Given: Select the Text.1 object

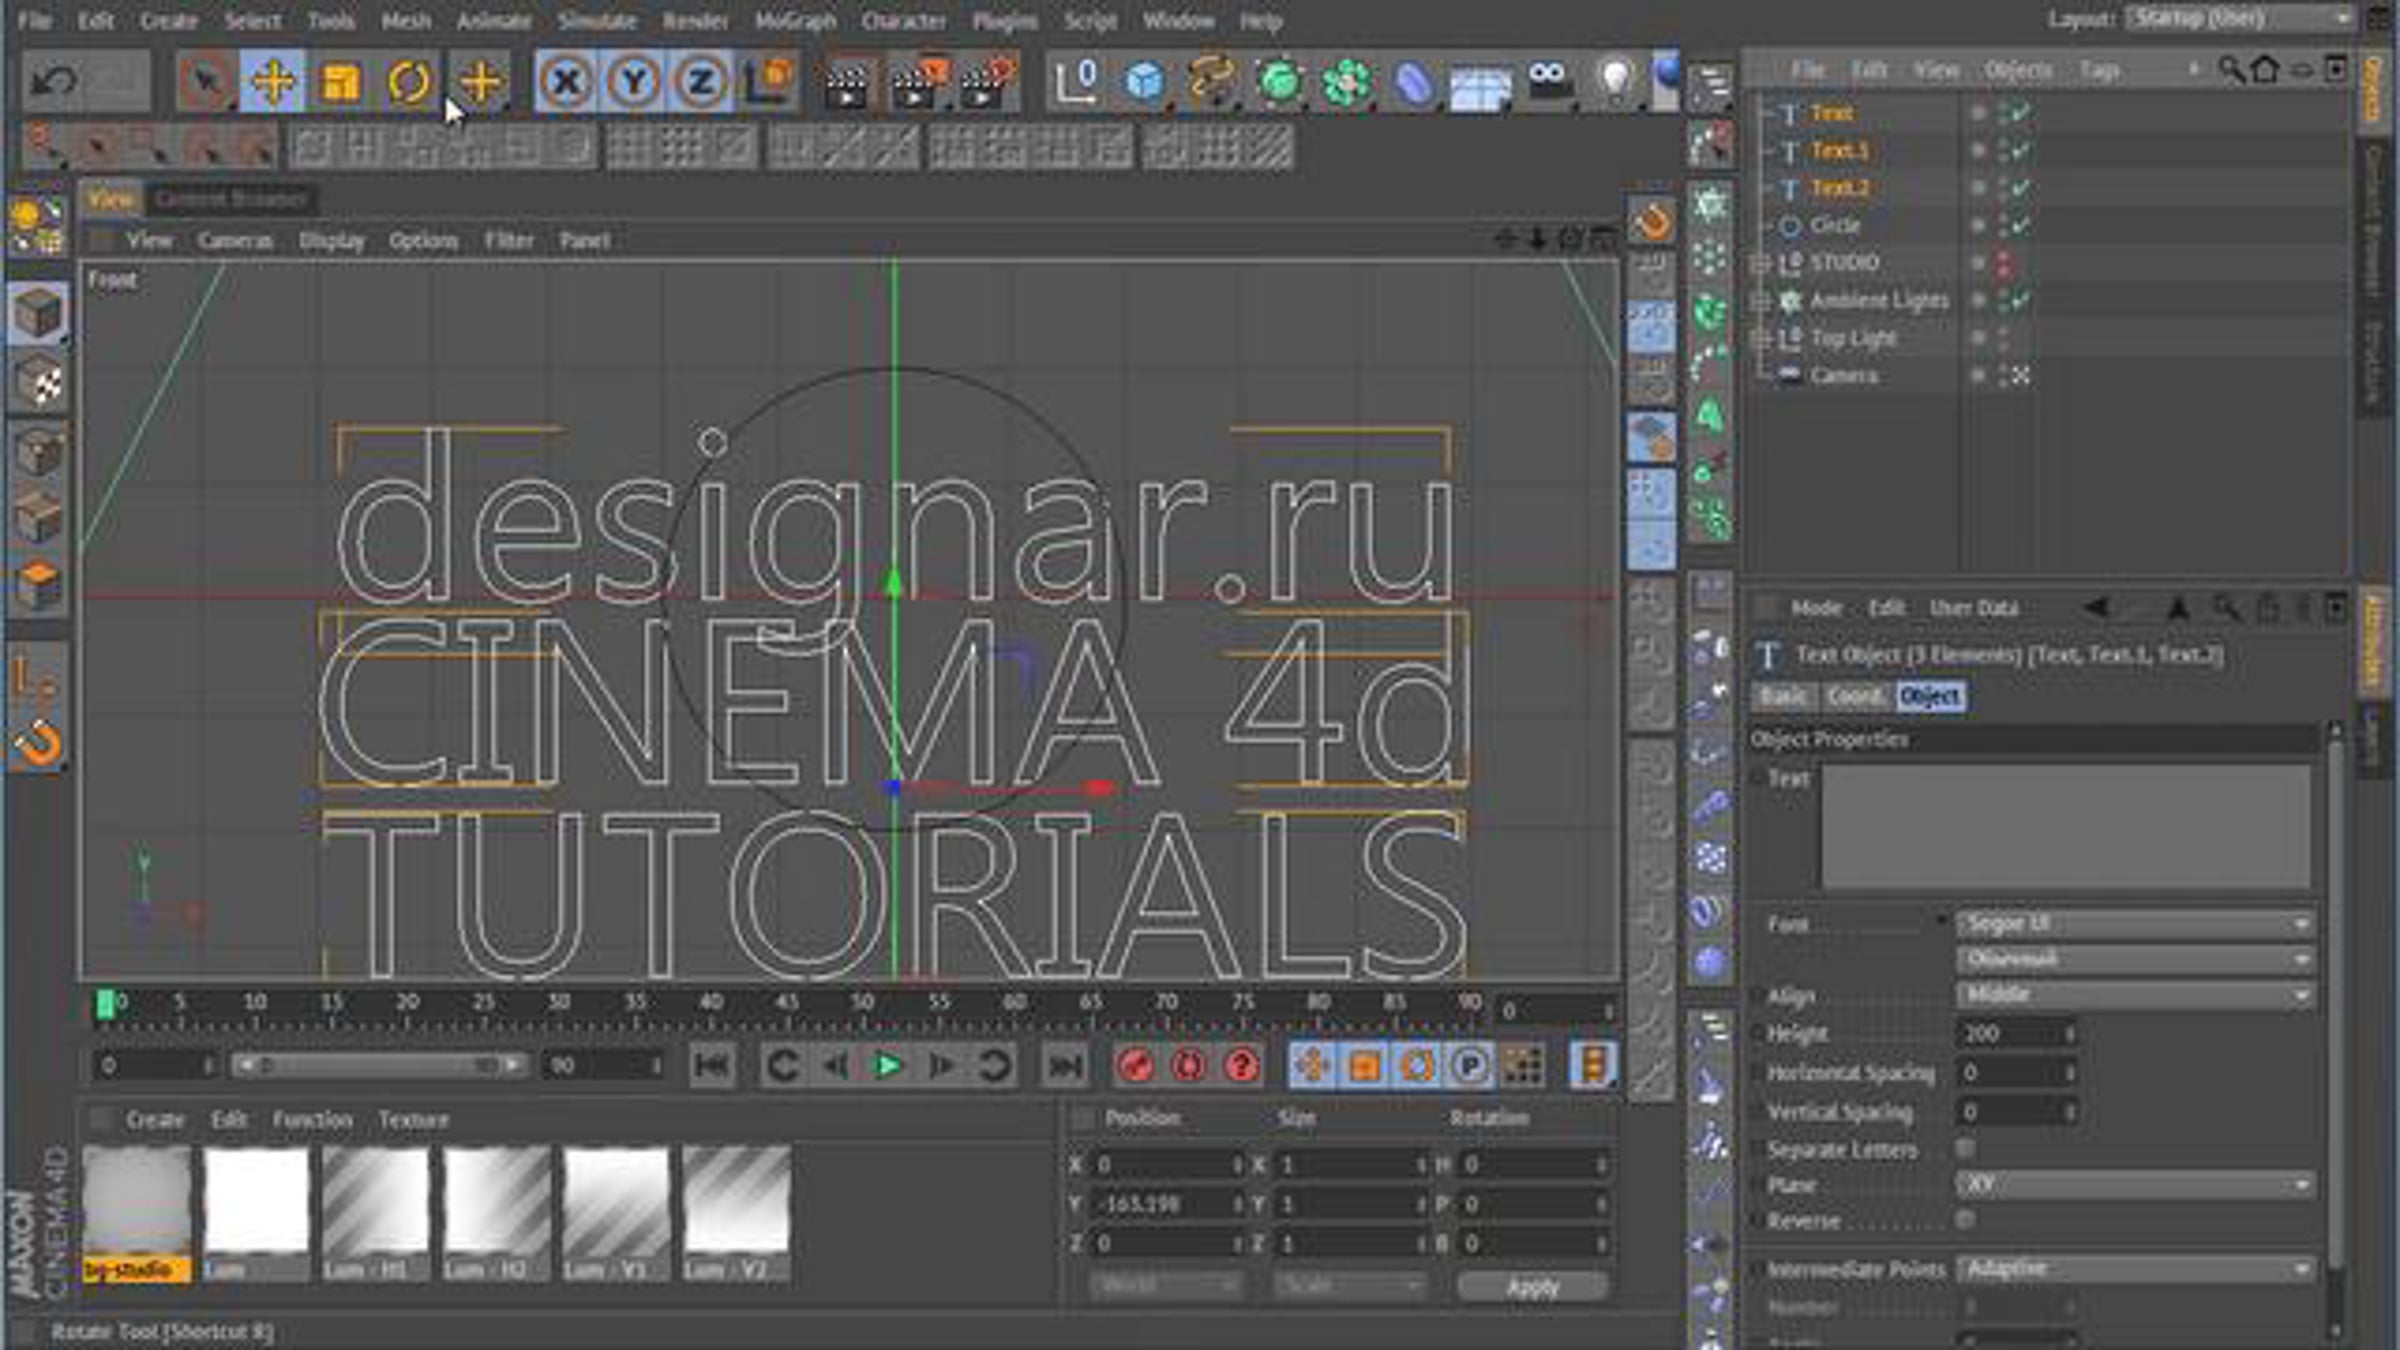Looking at the screenshot, I should click(x=1840, y=150).
